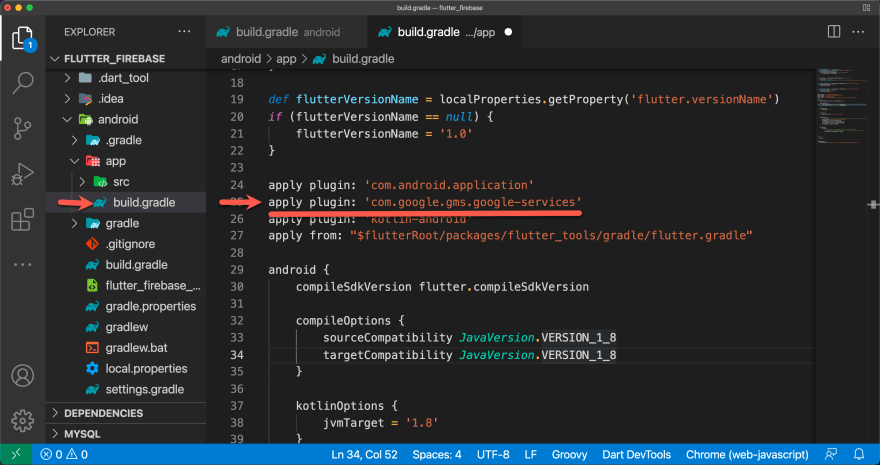Switch to build.gradle .../app tab

pos(446,32)
